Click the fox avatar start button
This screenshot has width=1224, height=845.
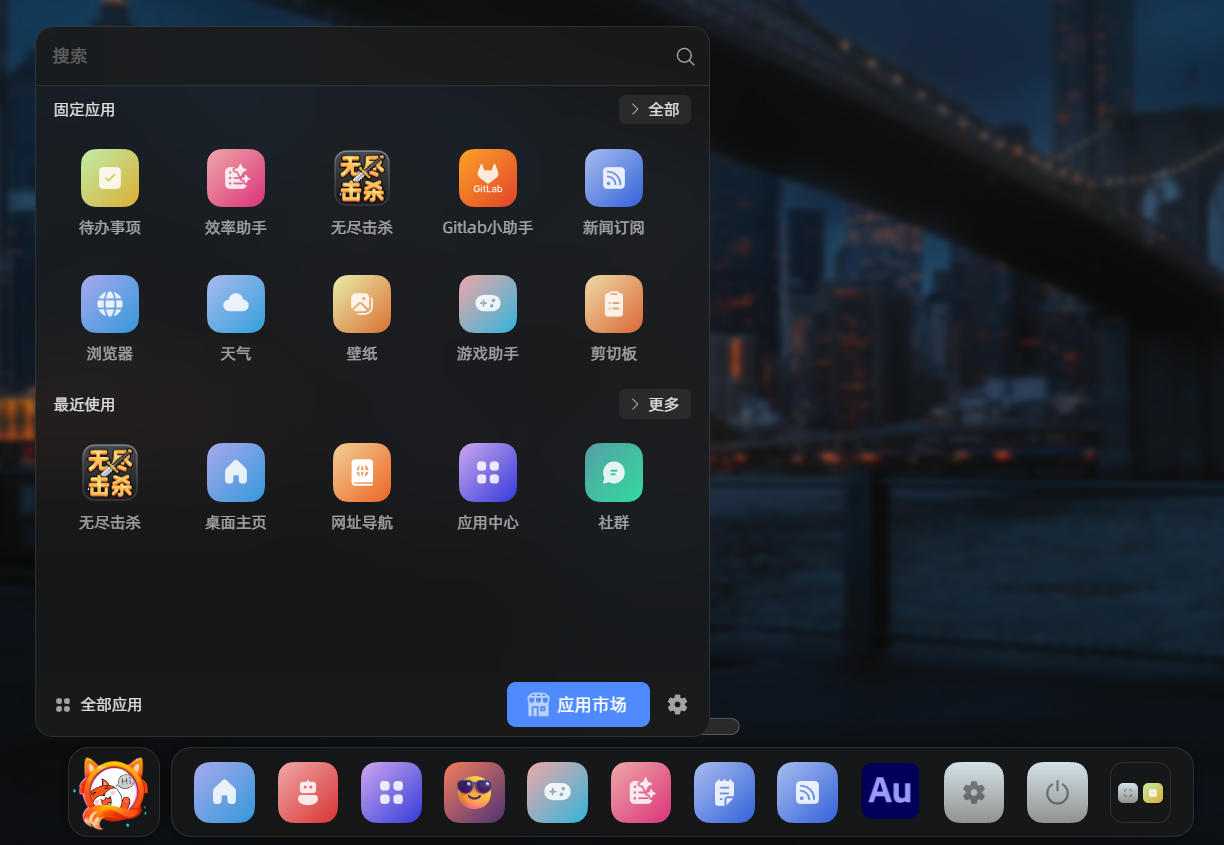coord(114,792)
